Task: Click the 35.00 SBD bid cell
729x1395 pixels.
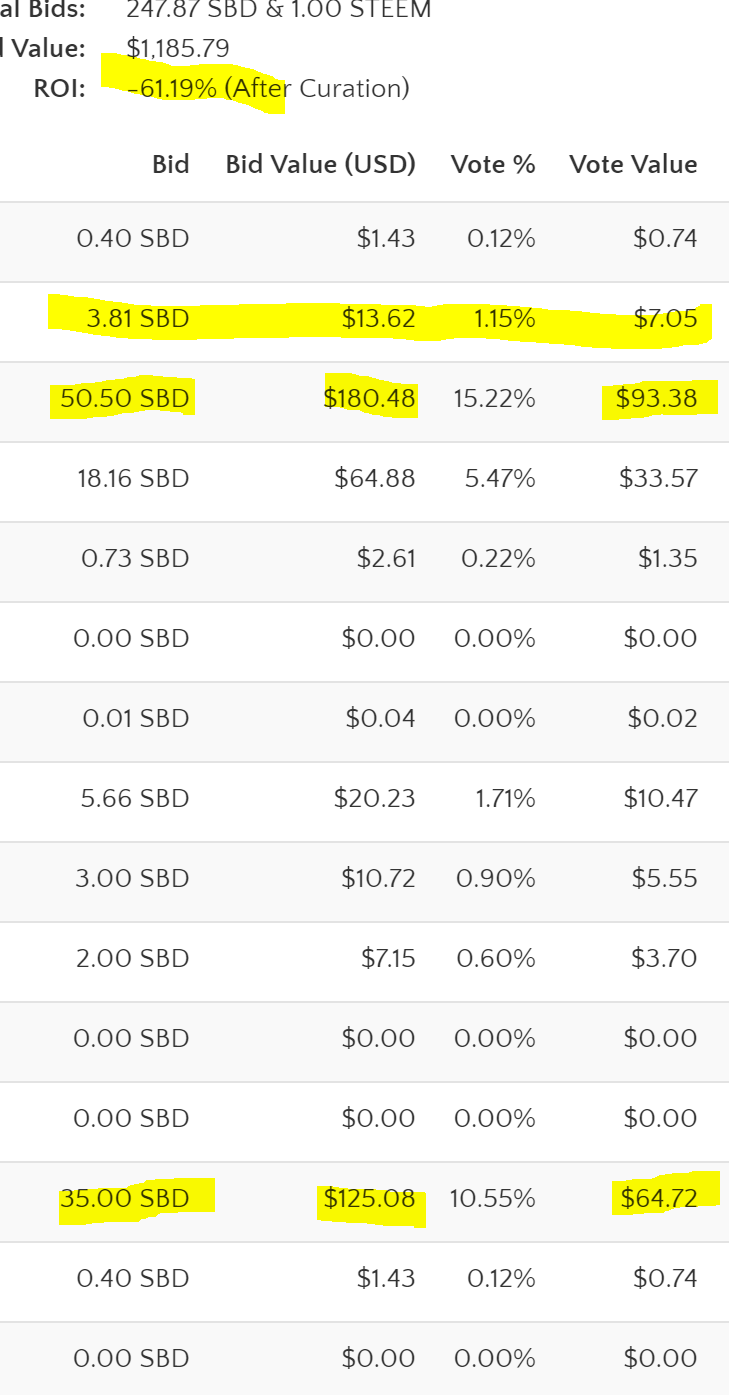Action: tap(124, 1198)
